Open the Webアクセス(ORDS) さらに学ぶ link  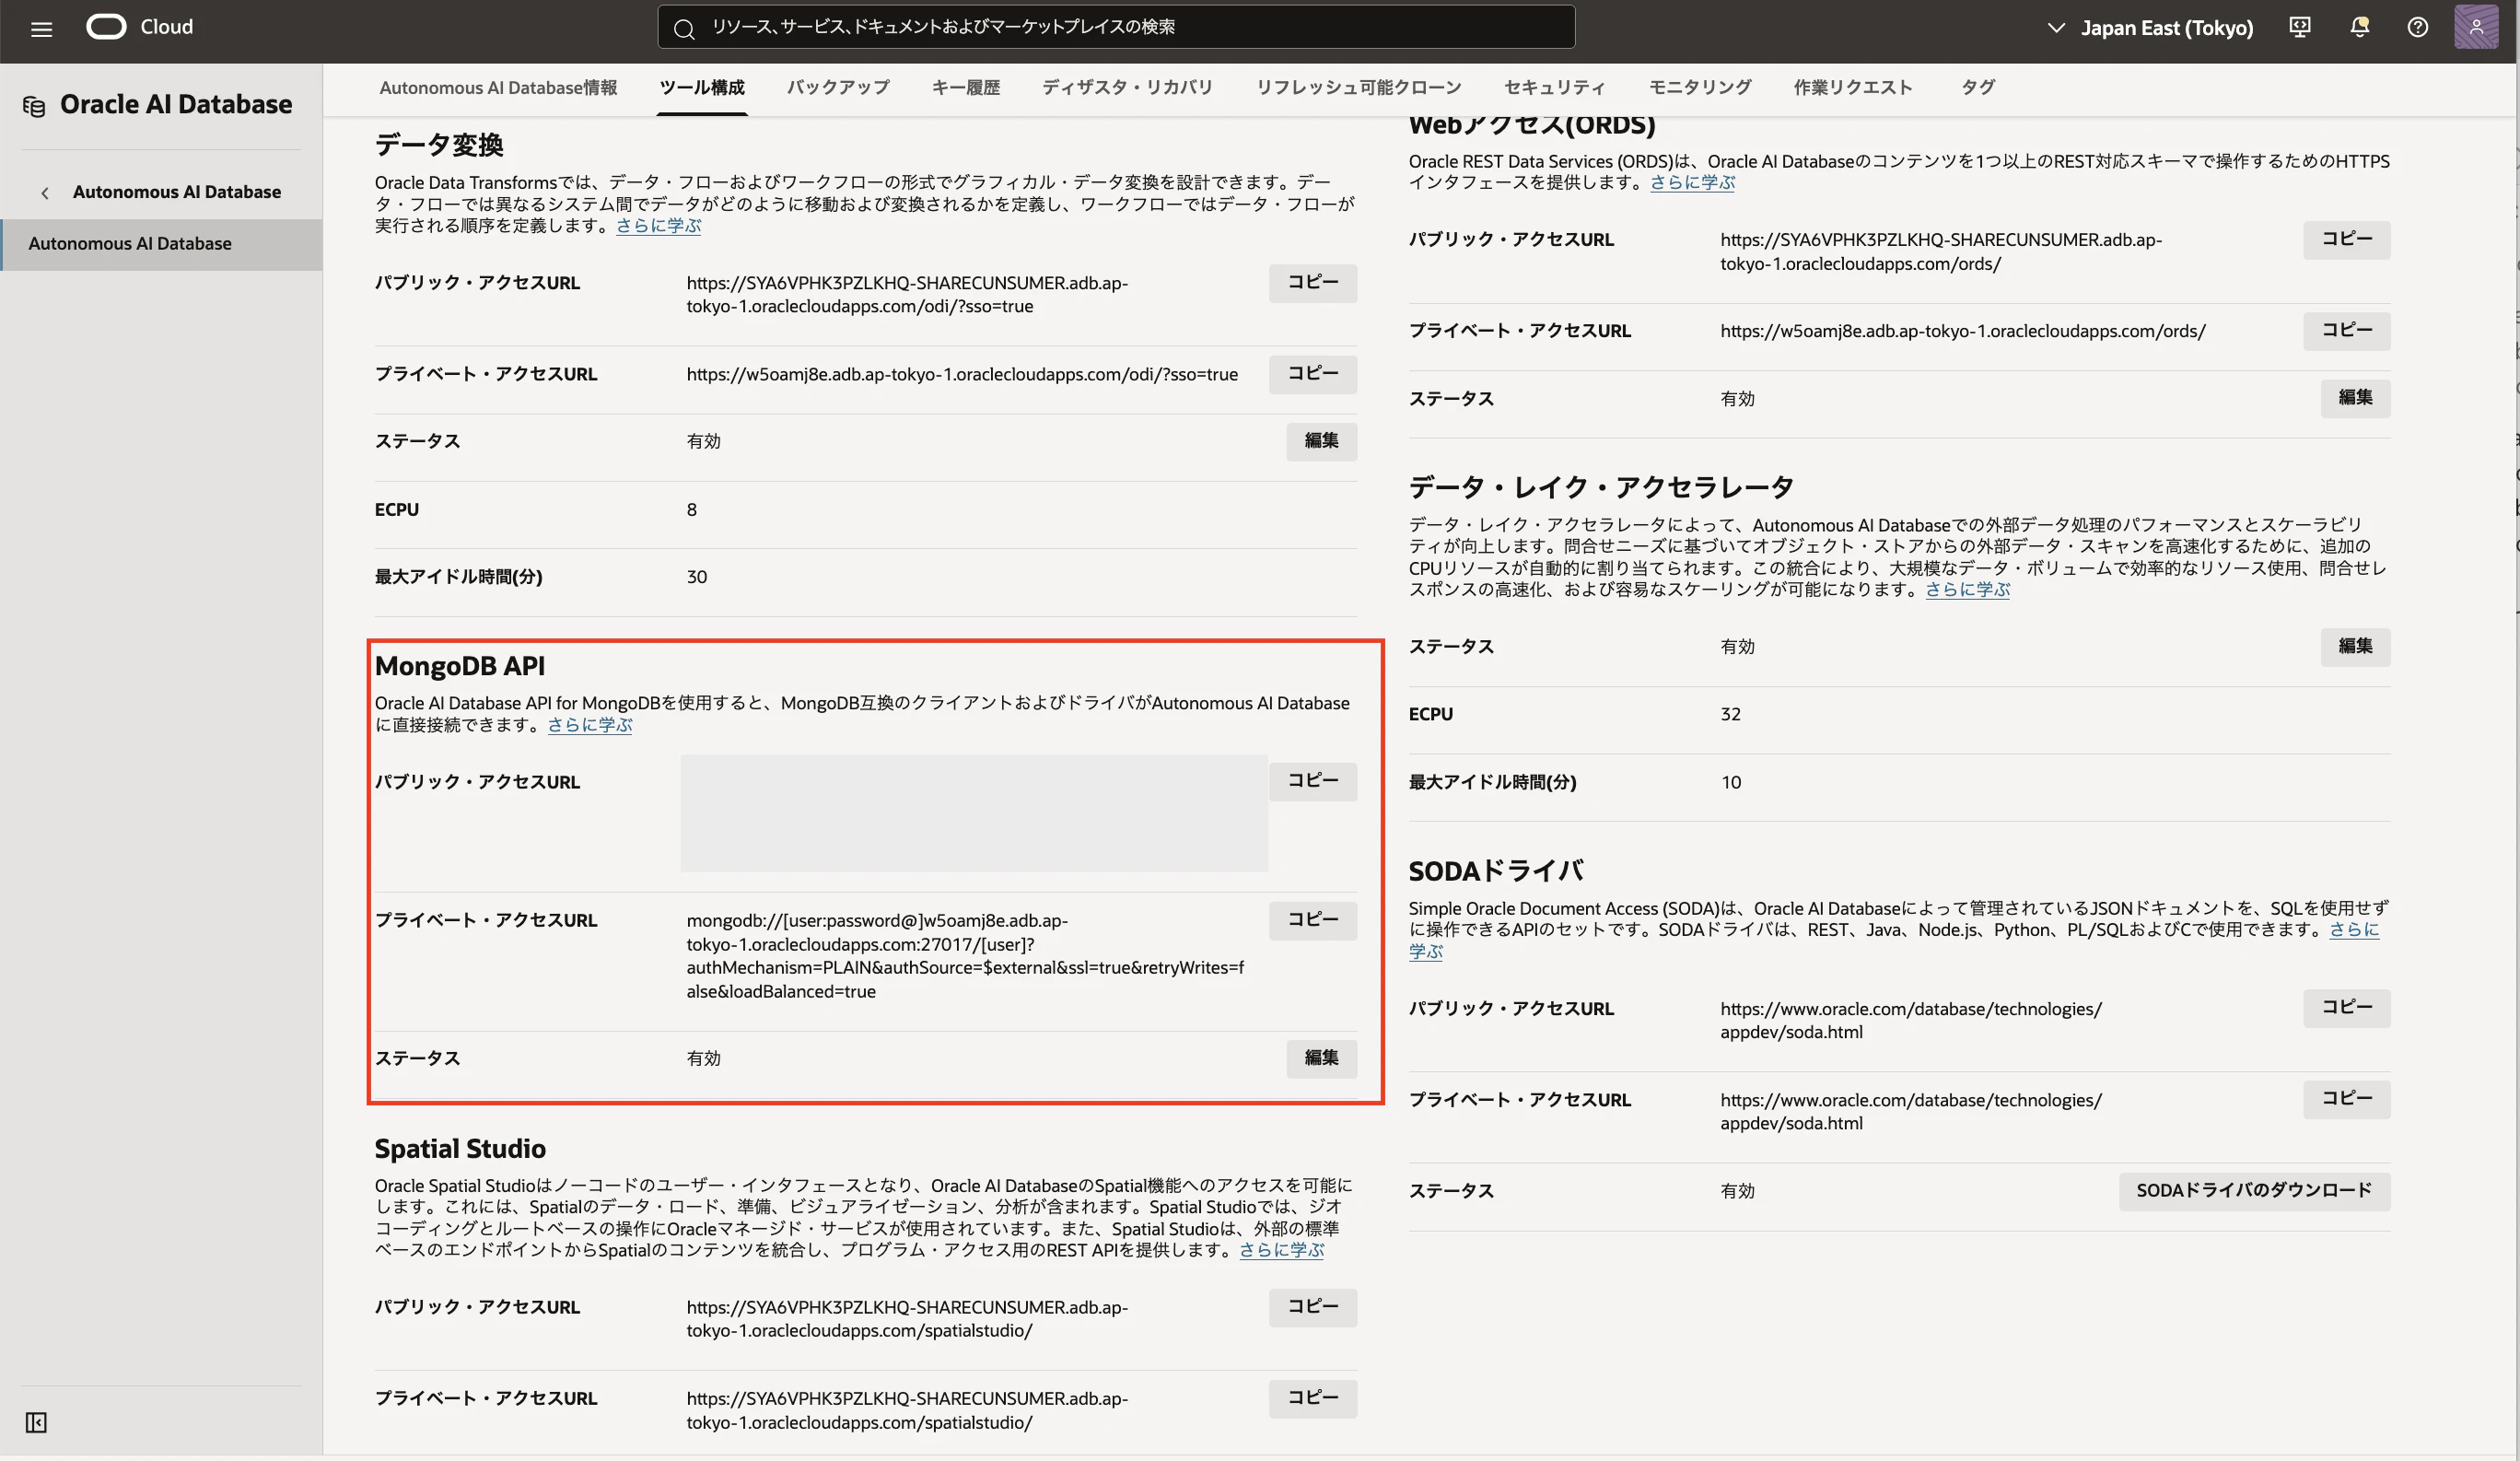pos(1692,183)
